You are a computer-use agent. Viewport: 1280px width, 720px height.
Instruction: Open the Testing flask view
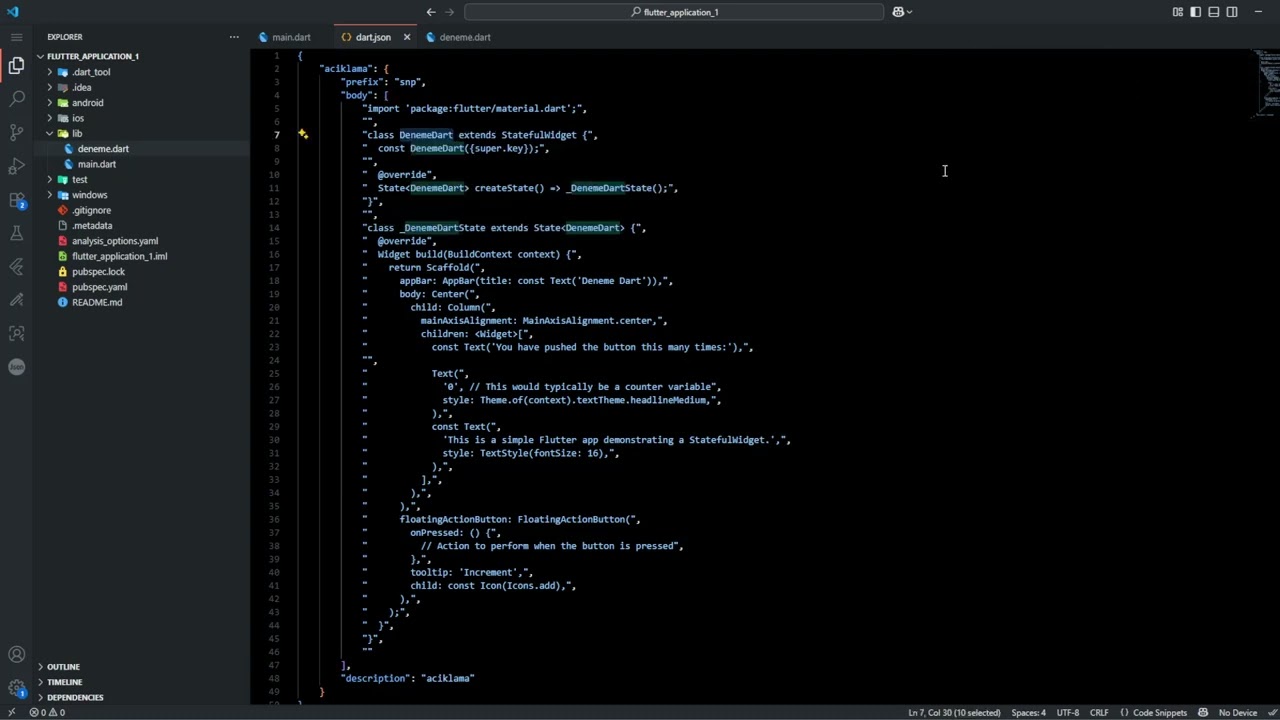[16, 233]
